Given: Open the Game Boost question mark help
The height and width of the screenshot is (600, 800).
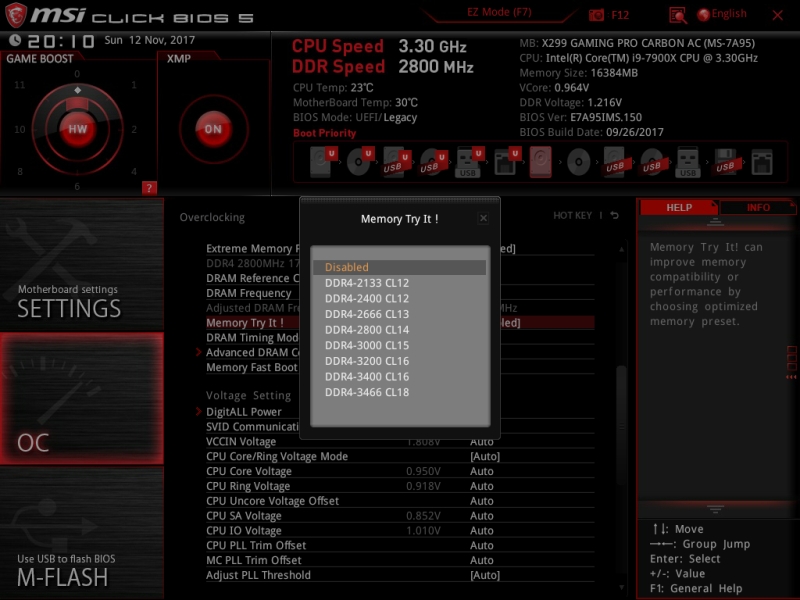Looking at the screenshot, I should pyautogui.click(x=149, y=188).
